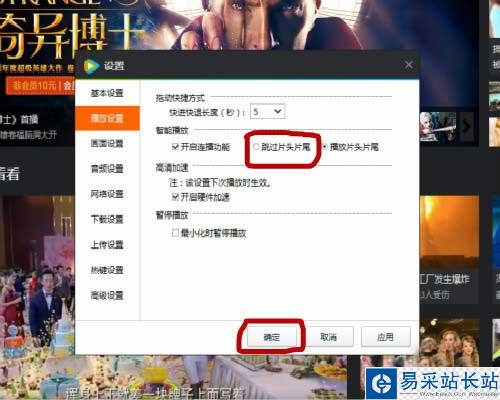Viewport: 500px width, 400px height.
Task: Toggle 开启连播功能 checkbox
Action: 175,147
